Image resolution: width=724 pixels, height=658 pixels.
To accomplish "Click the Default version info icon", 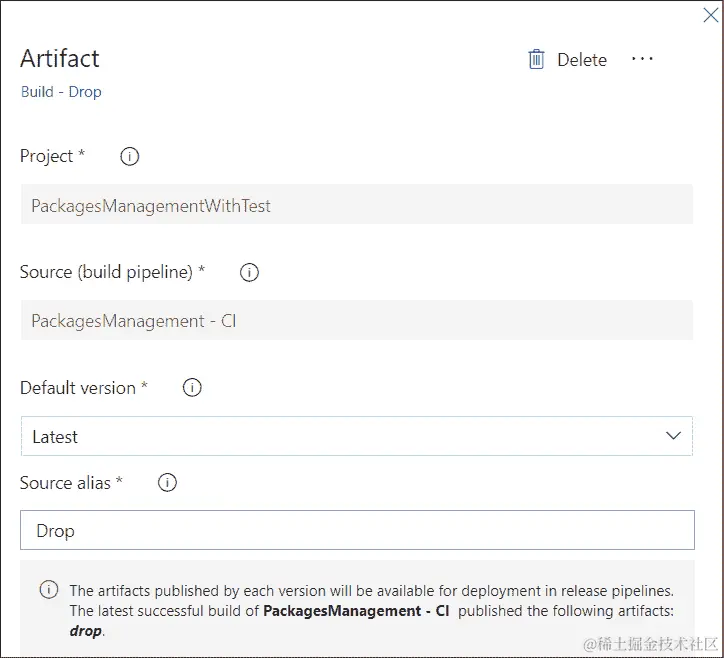I will [192, 388].
